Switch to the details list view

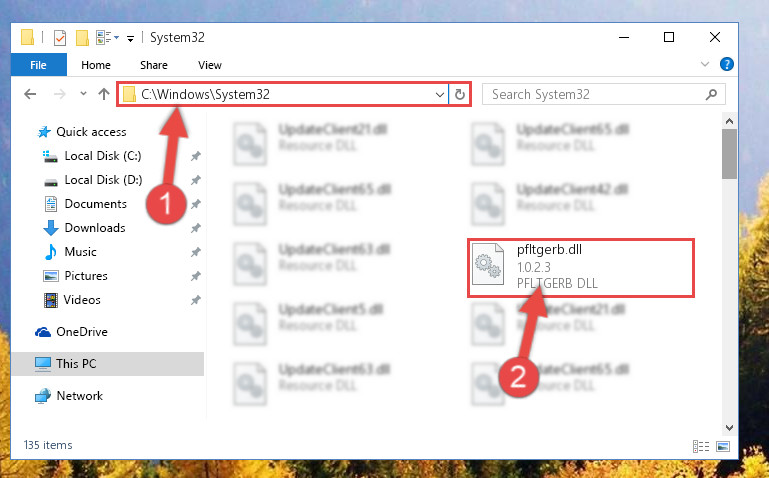[x=701, y=446]
